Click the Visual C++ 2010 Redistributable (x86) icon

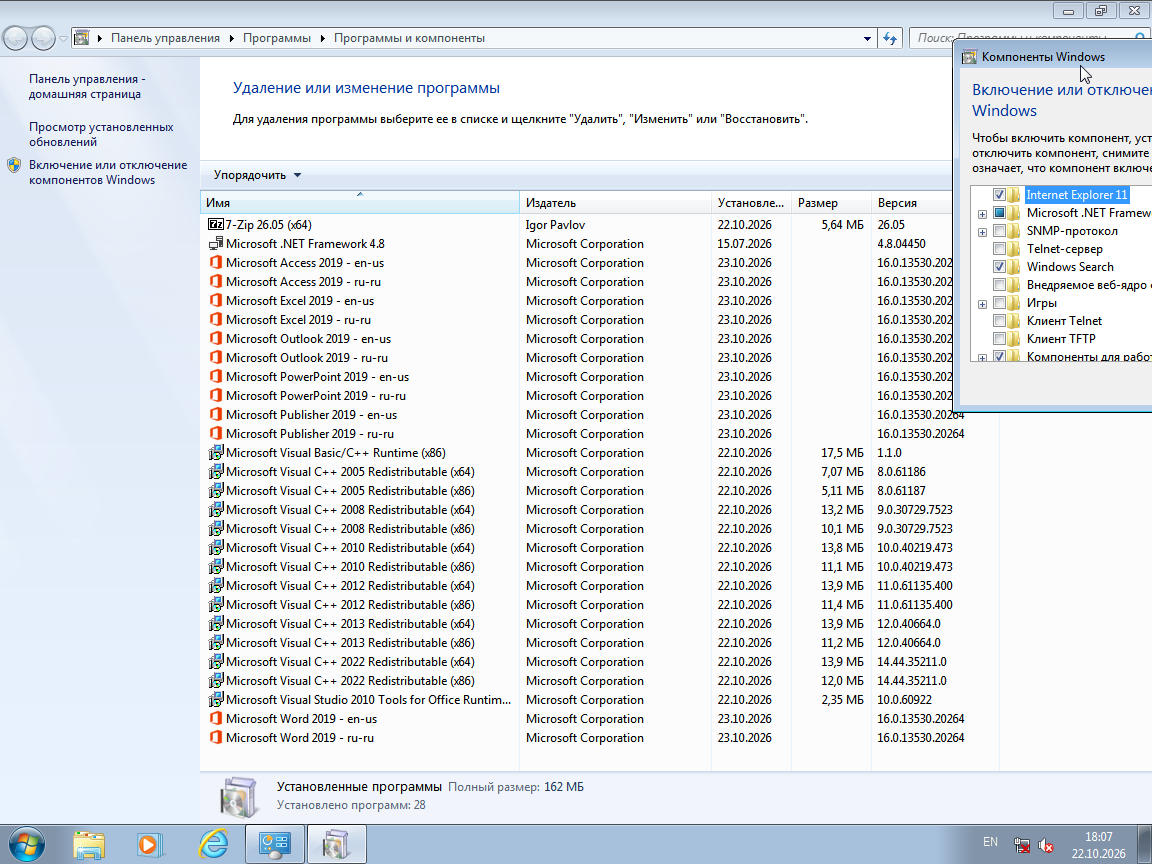click(215, 566)
